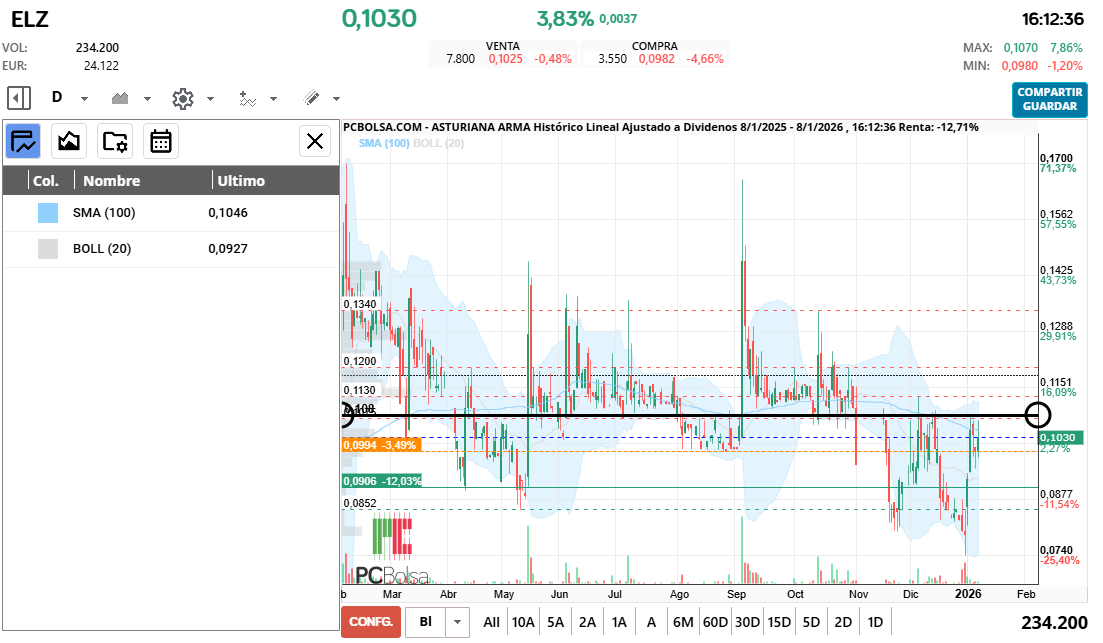Click the SMA (100) blue color swatch
This screenshot has width=1103, height=643.
click(47, 213)
